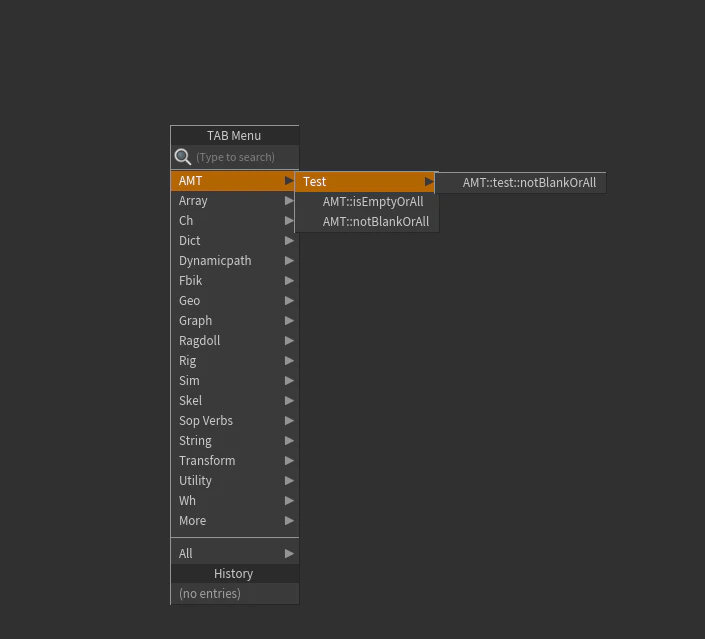Click the (no entries) history row
This screenshot has height=639, width=705.
click(235, 594)
